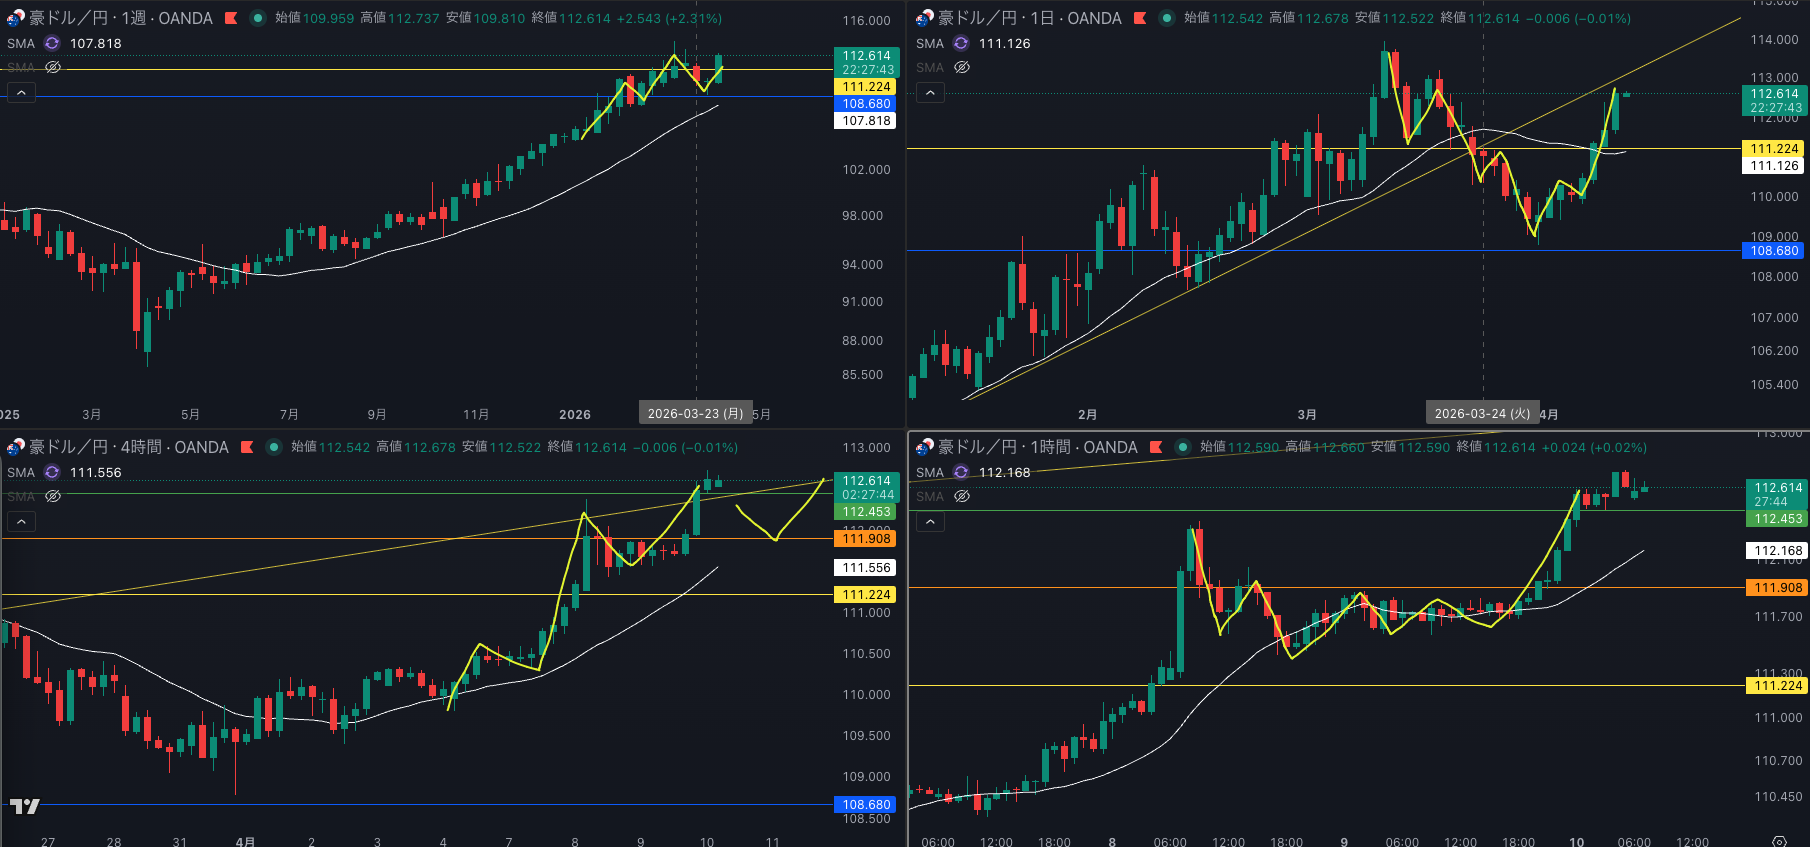Click the blue 108.680 price label on weekly chart
1810x847 pixels.
pyautogui.click(x=866, y=104)
